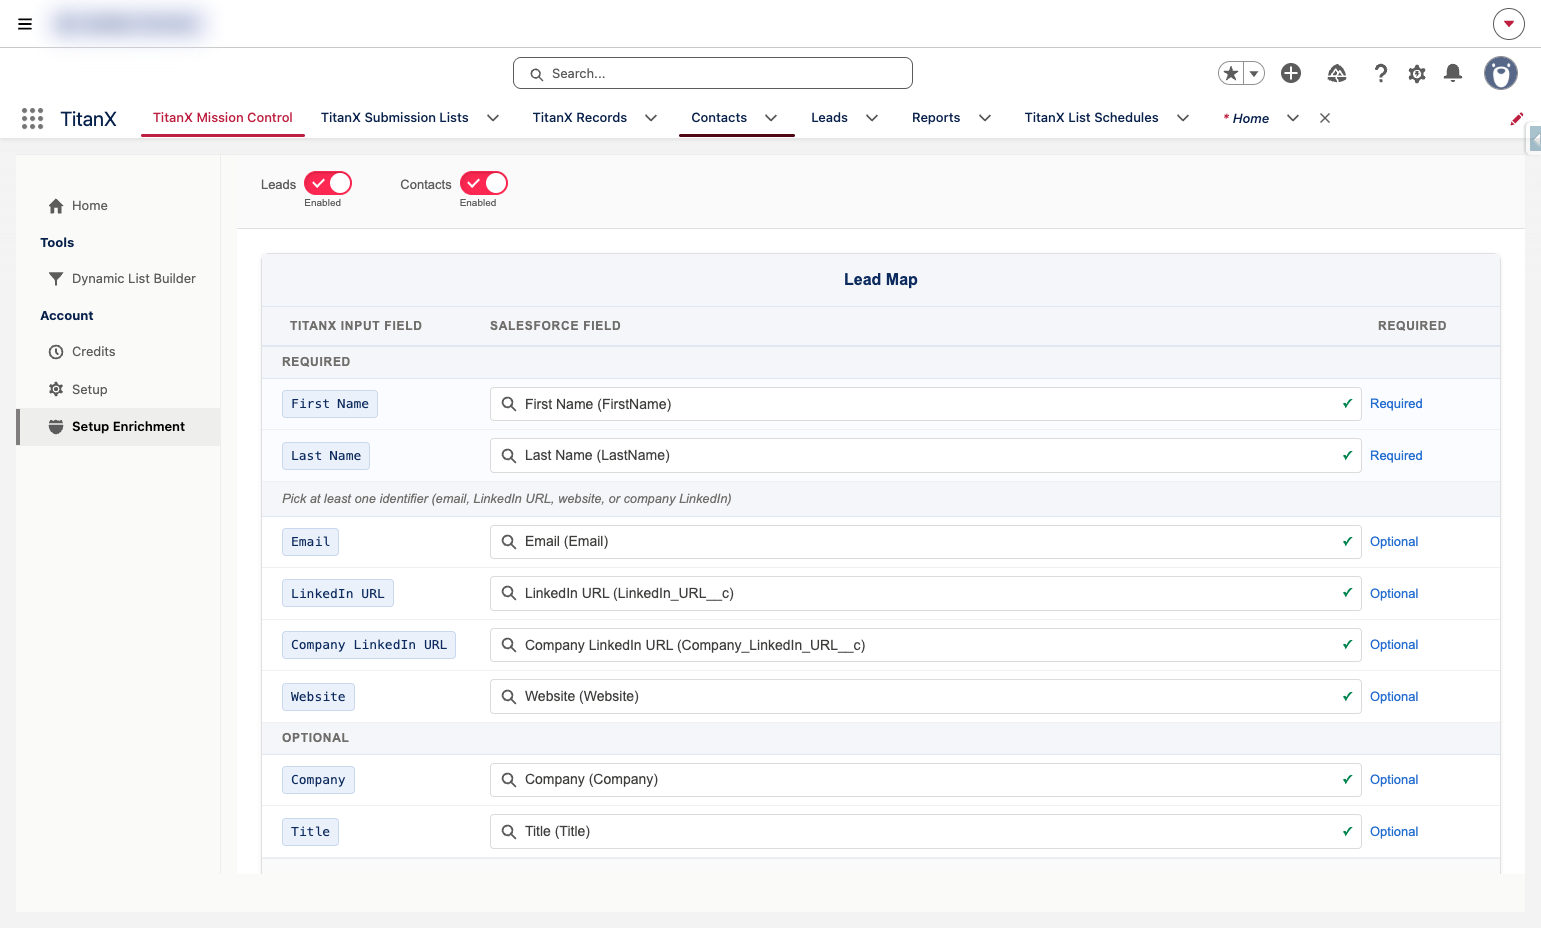Expand the Reports tab chevron
The width and height of the screenshot is (1541, 928).
[985, 118]
